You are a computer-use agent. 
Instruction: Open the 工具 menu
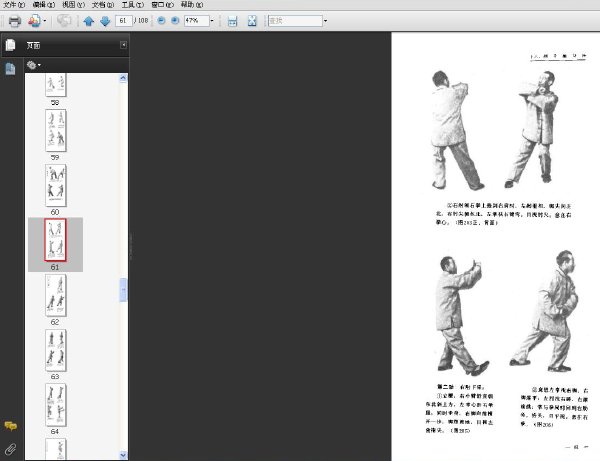pos(132,5)
